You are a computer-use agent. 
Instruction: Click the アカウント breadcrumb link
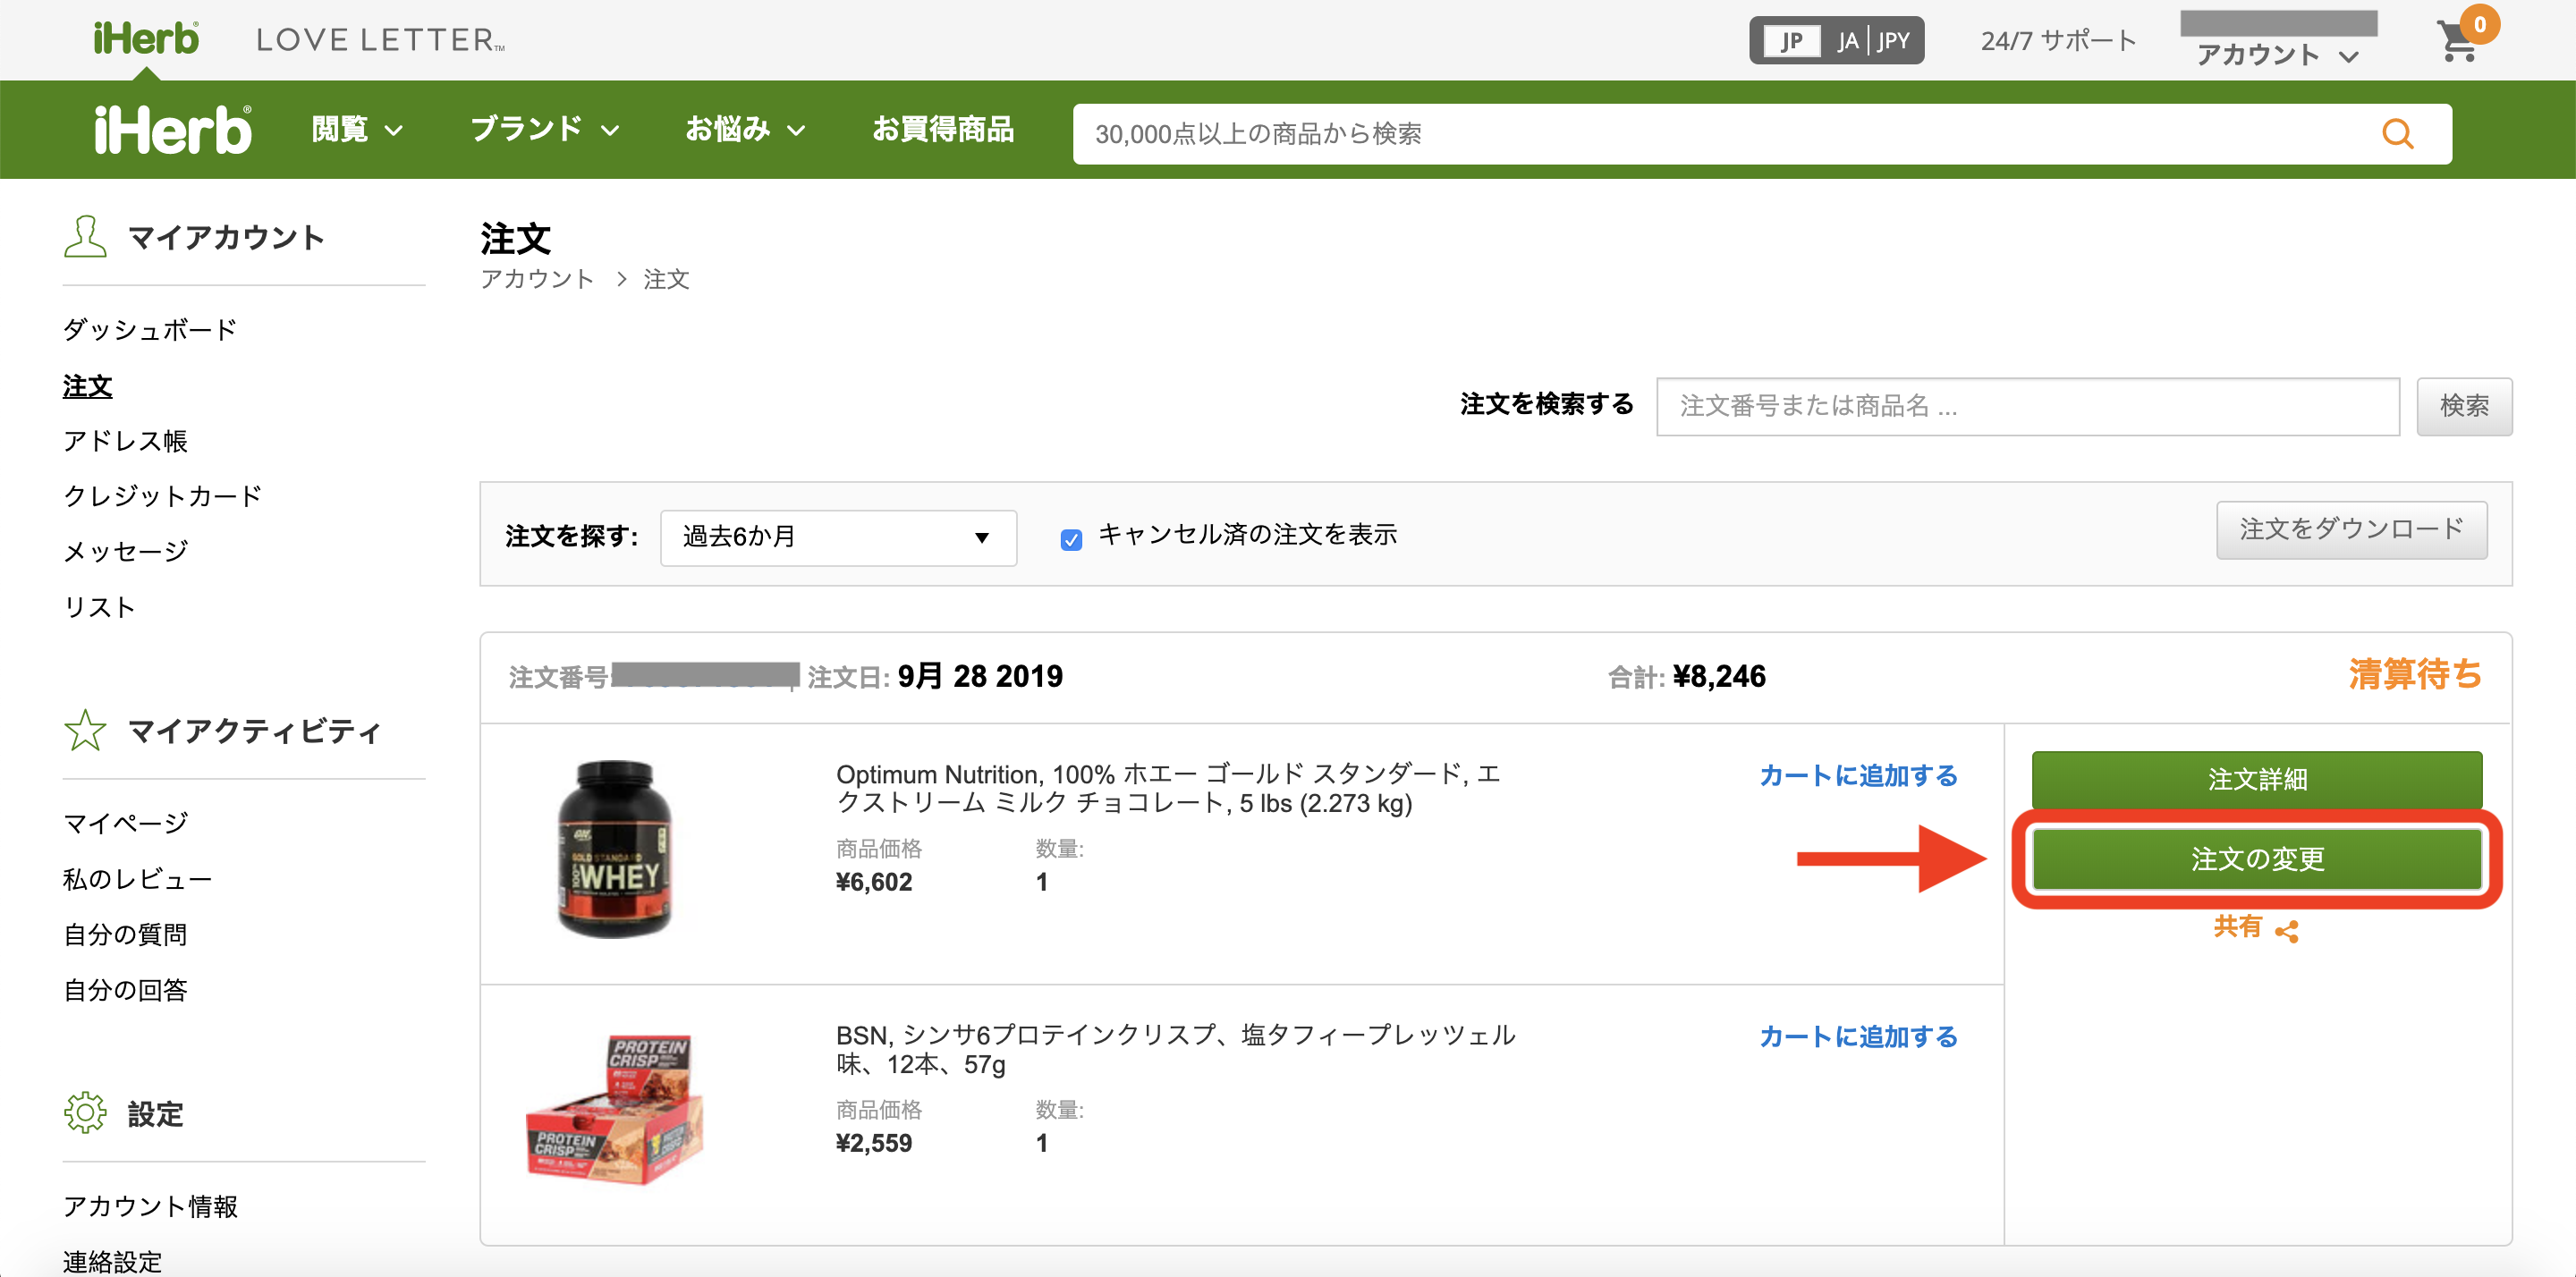[537, 279]
